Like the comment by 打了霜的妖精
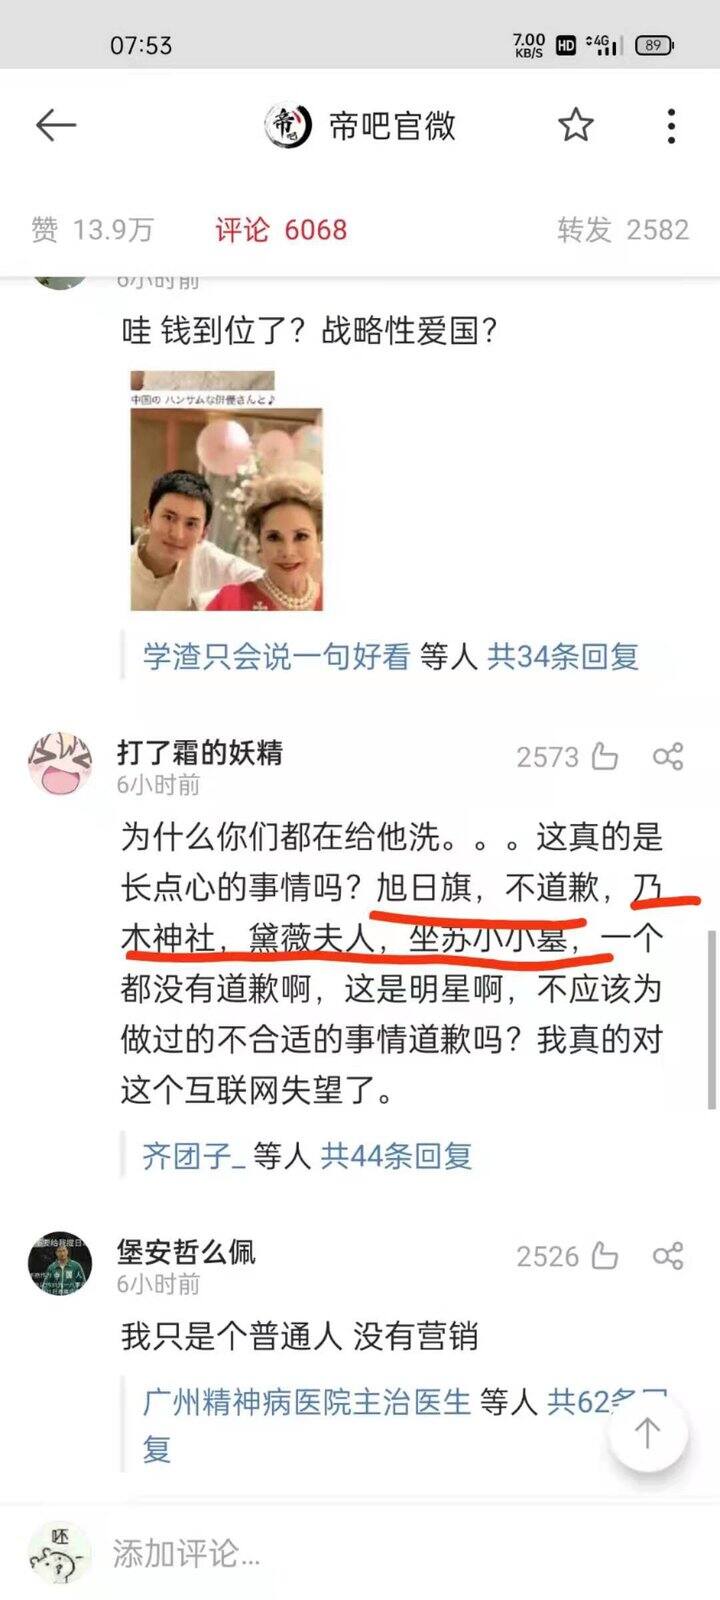The height and width of the screenshot is (1600, 720). (x=605, y=757)
